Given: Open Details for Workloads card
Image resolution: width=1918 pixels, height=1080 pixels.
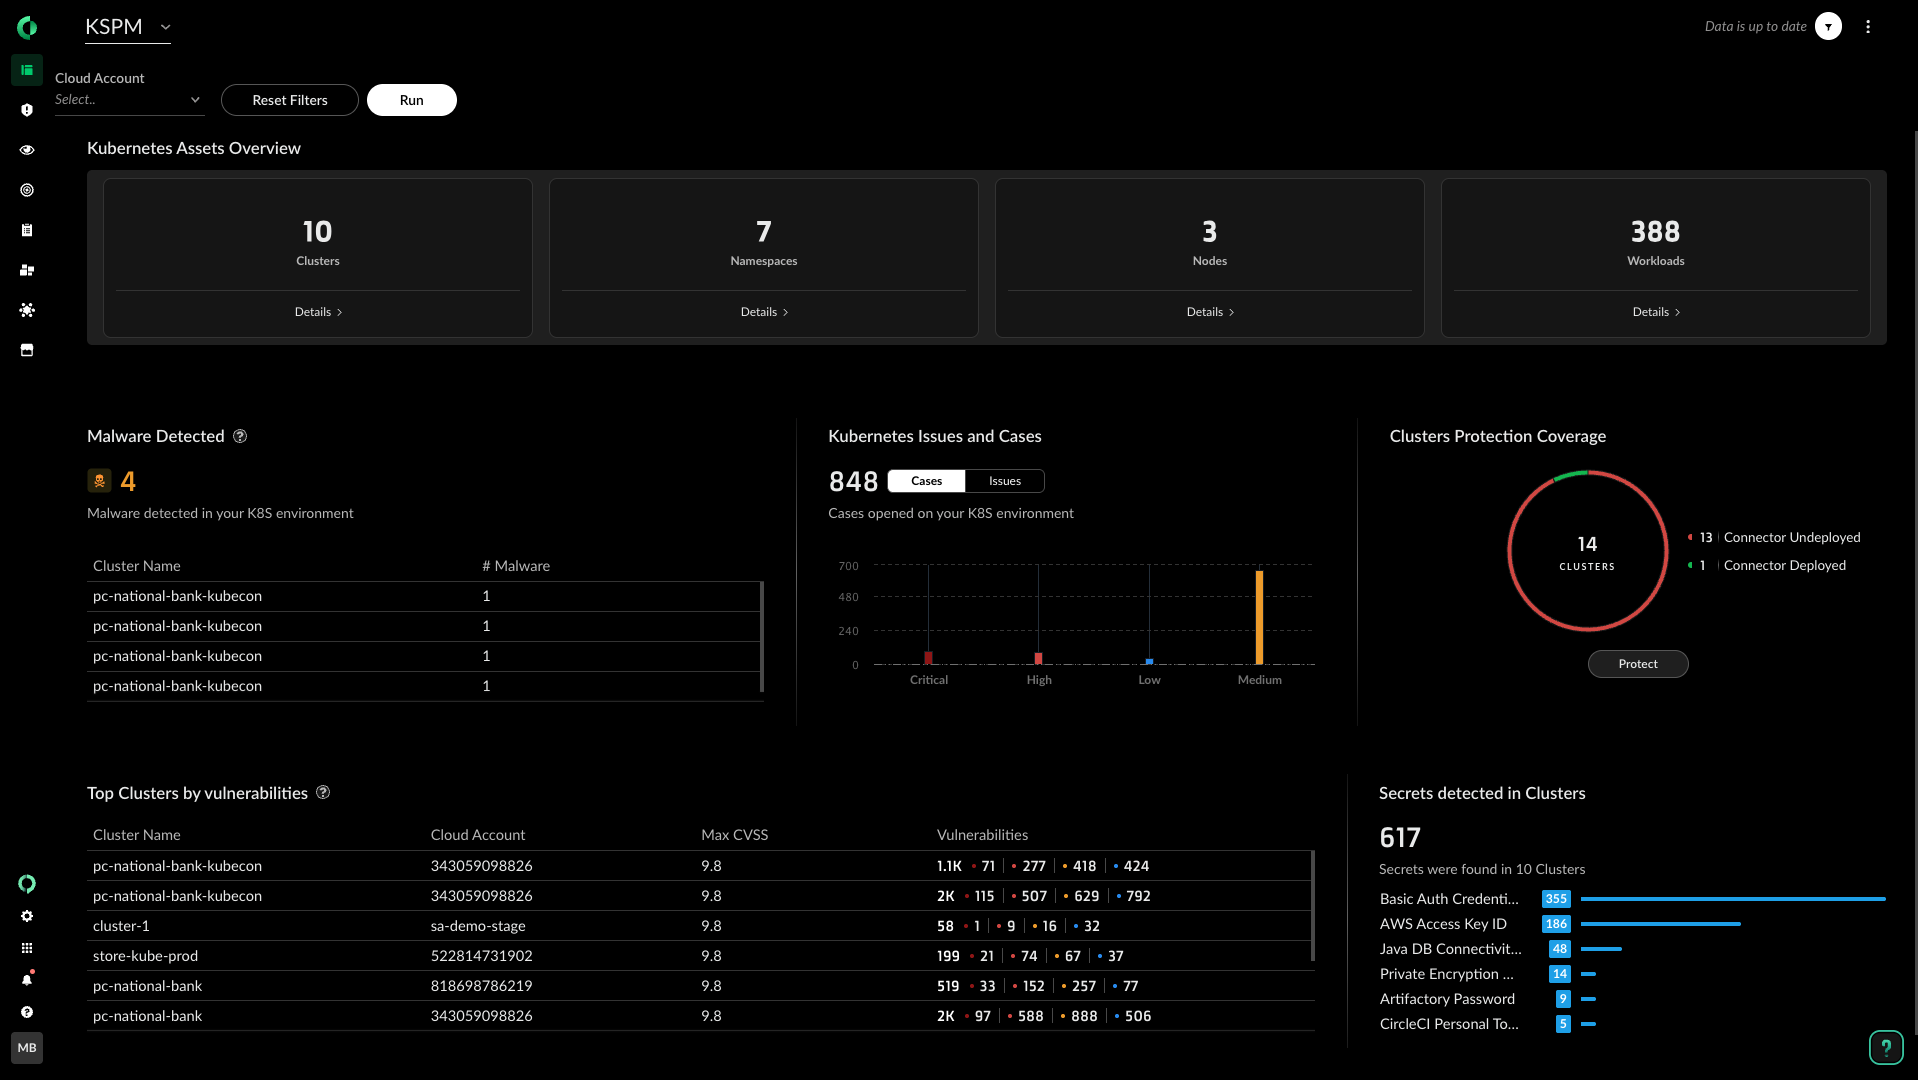Looking at the screenshot, I should click(1655, 312).
